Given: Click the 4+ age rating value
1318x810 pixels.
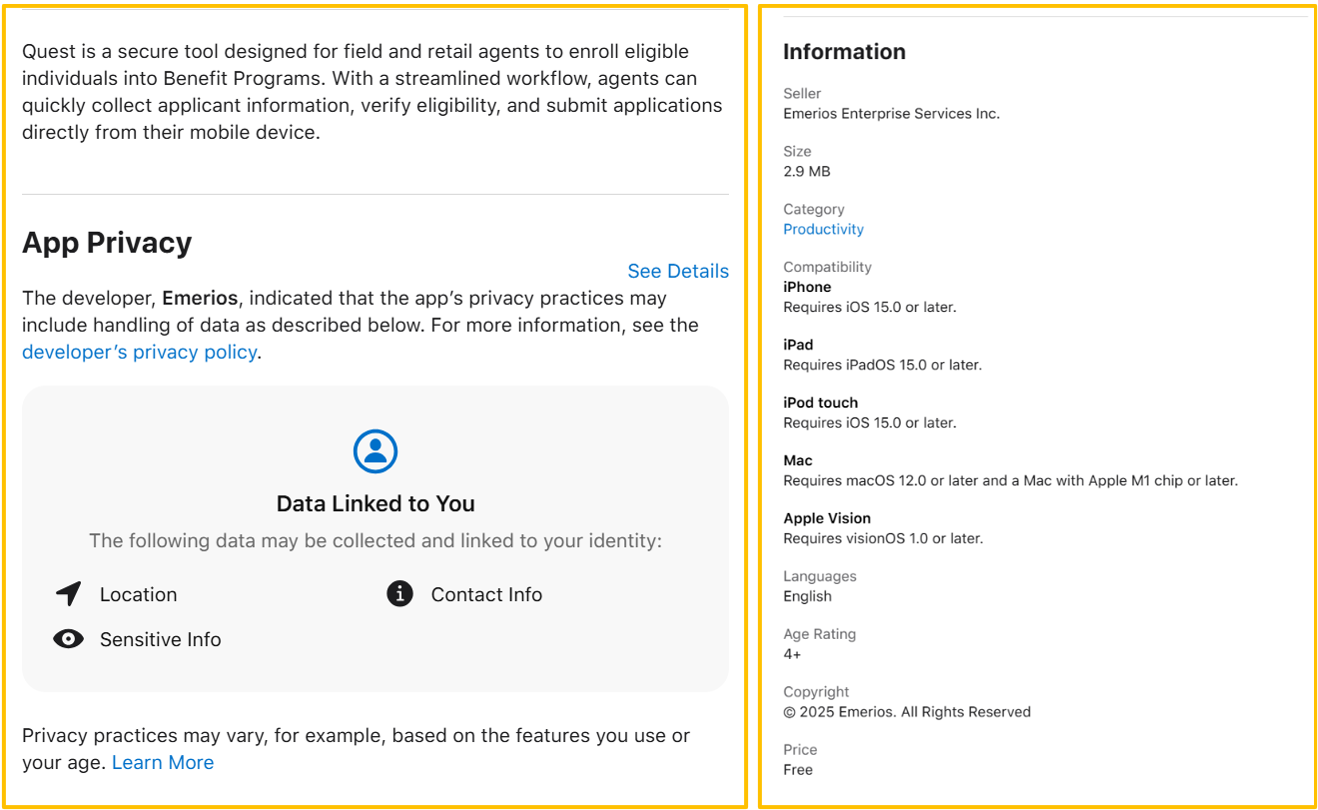Looking at the screenshot, I should click(x=792, y=654).
